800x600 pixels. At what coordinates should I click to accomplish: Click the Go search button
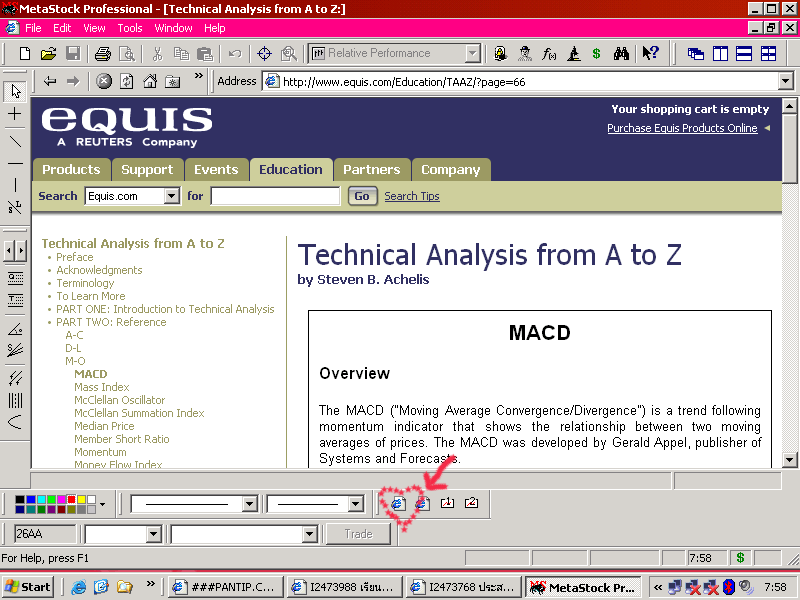(x=362, y=196)
